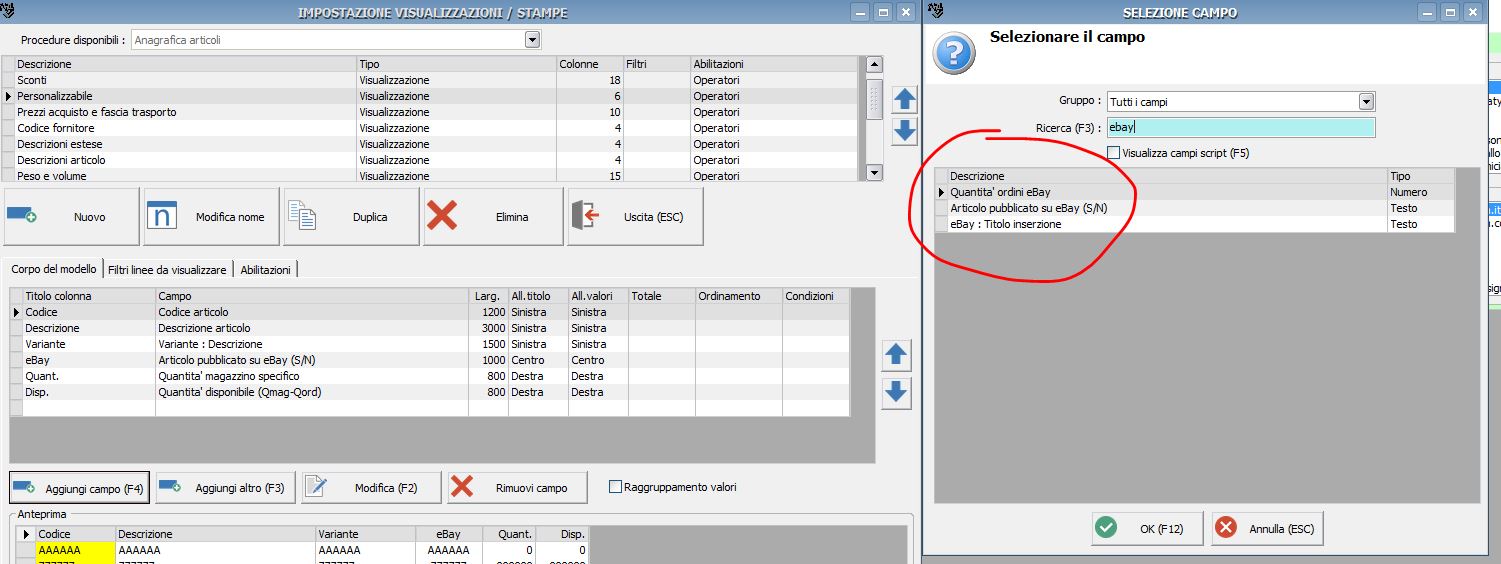Minimize the Selezione campo window

tap(1429, 12)
